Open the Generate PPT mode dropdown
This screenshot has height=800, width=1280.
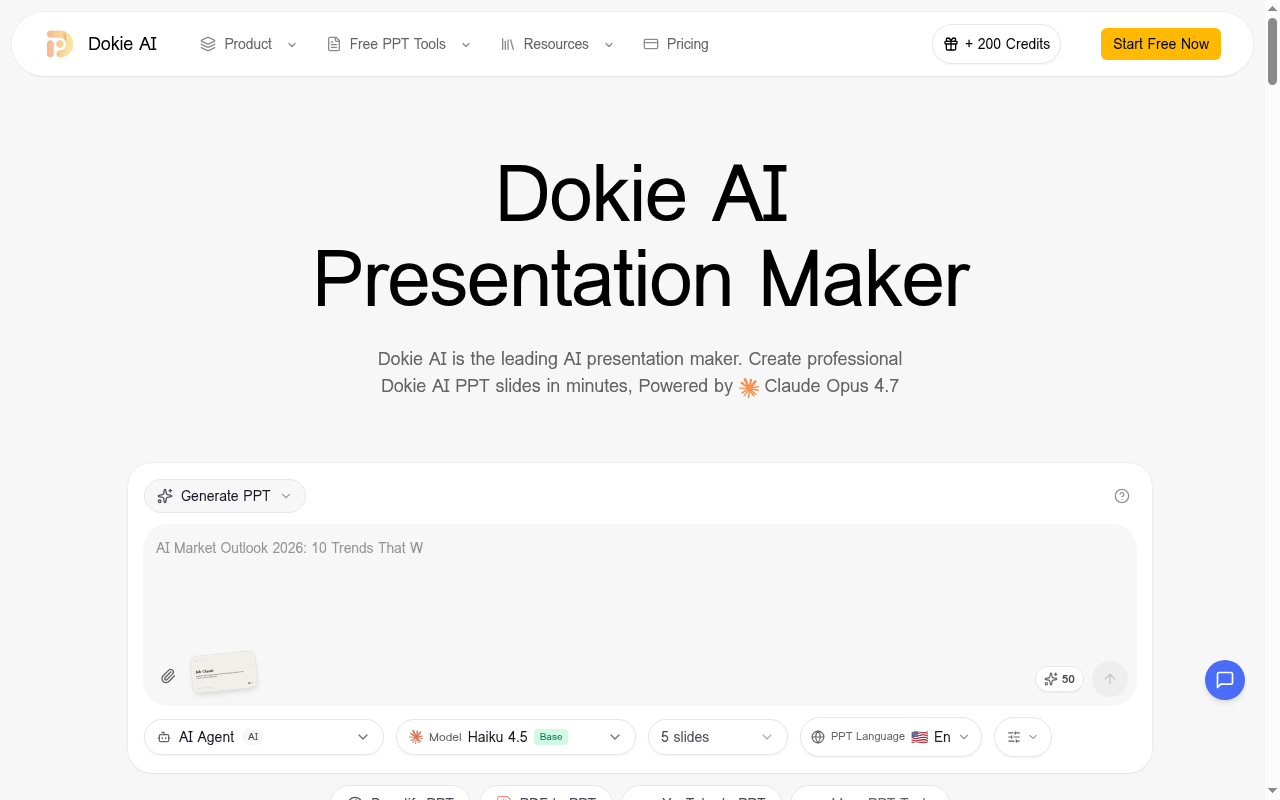click(x=225, y=496)
